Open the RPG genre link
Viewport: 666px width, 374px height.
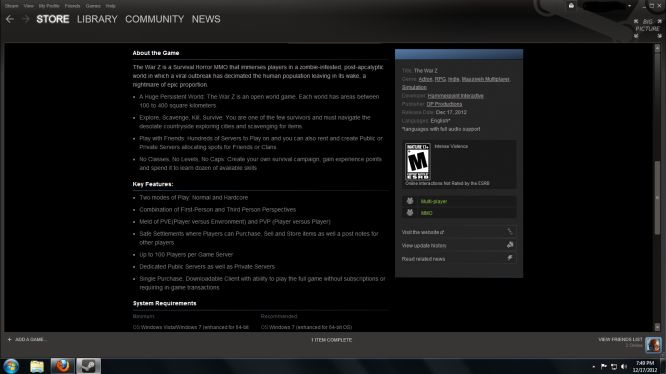(x=440, y=79)
